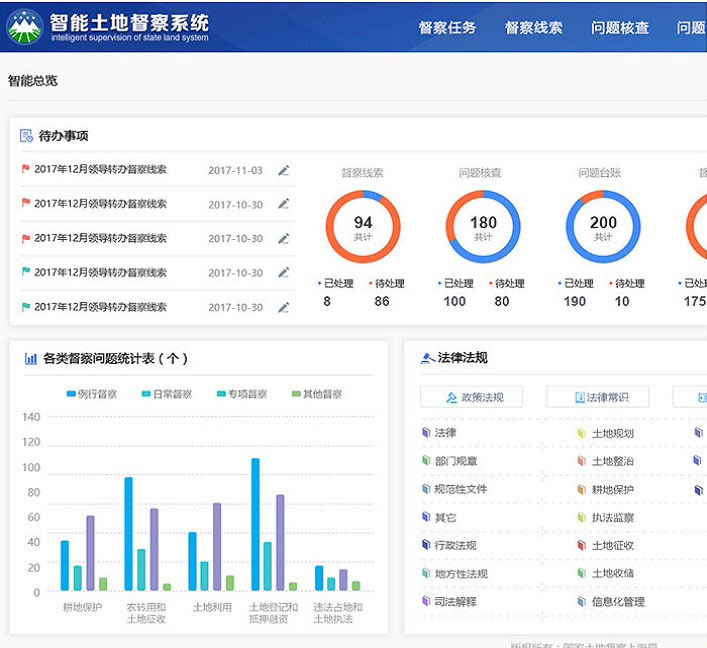This screenshot has height=648, width=707.
Task: Click the book icon beside 信息化管理
Action: pos(581,601)
